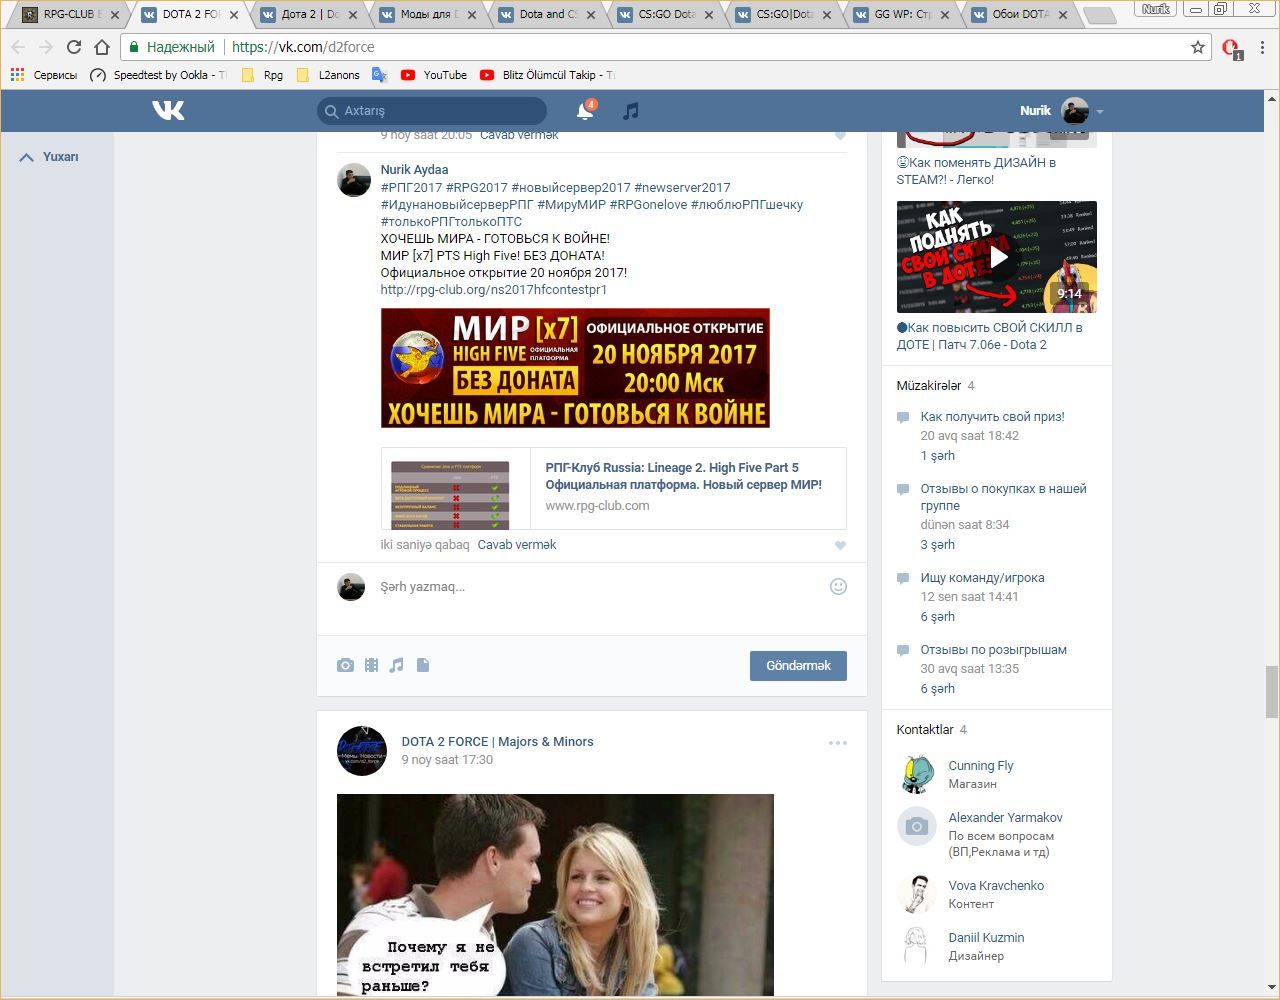The width and height of the screenshot is (1280, 1000).
Task: Click the #РПГ2017 hashtag
Action: point(411,188)
